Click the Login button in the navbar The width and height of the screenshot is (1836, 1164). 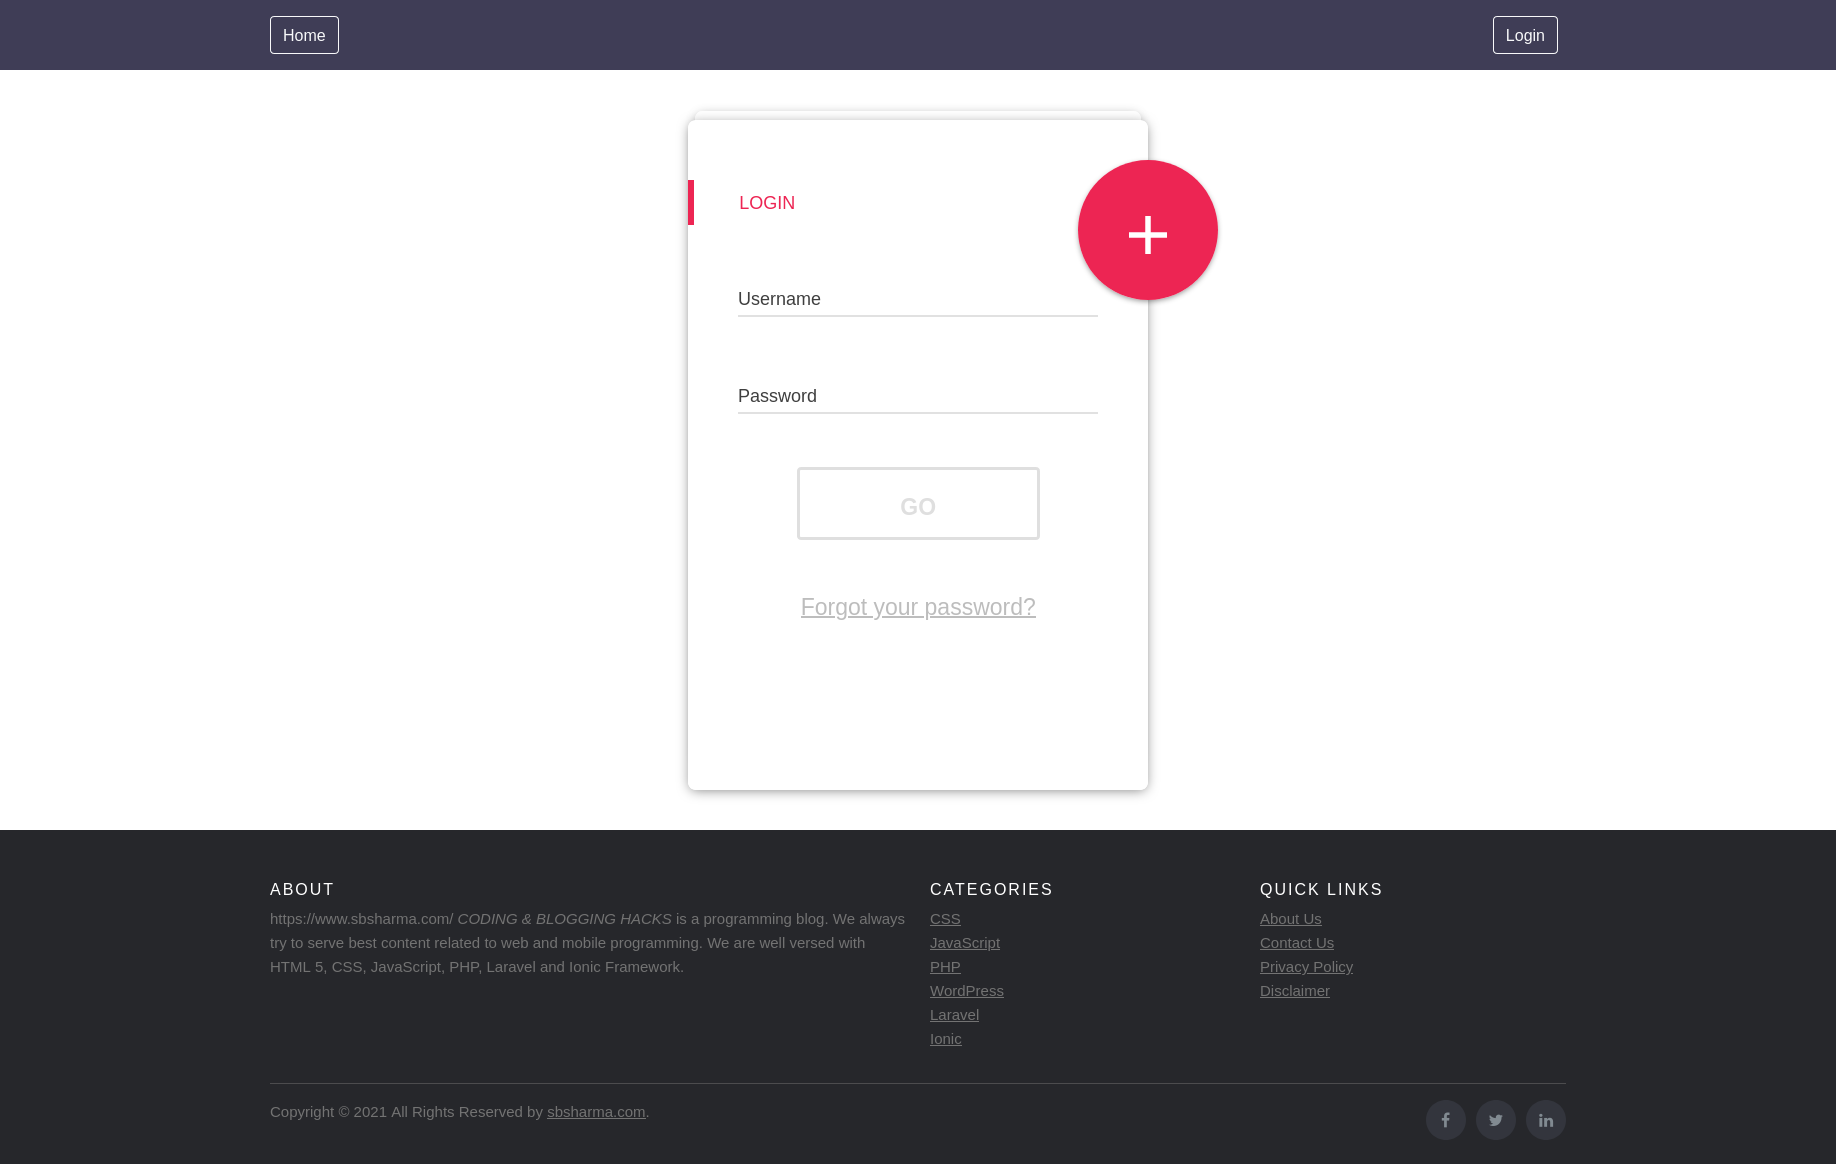coord(1524,35)
